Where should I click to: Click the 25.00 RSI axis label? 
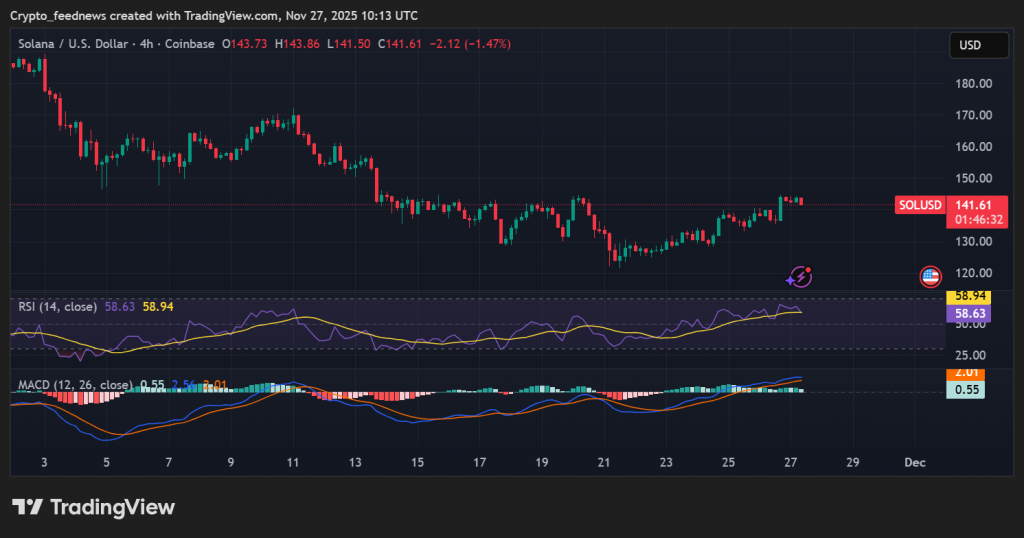970,356
